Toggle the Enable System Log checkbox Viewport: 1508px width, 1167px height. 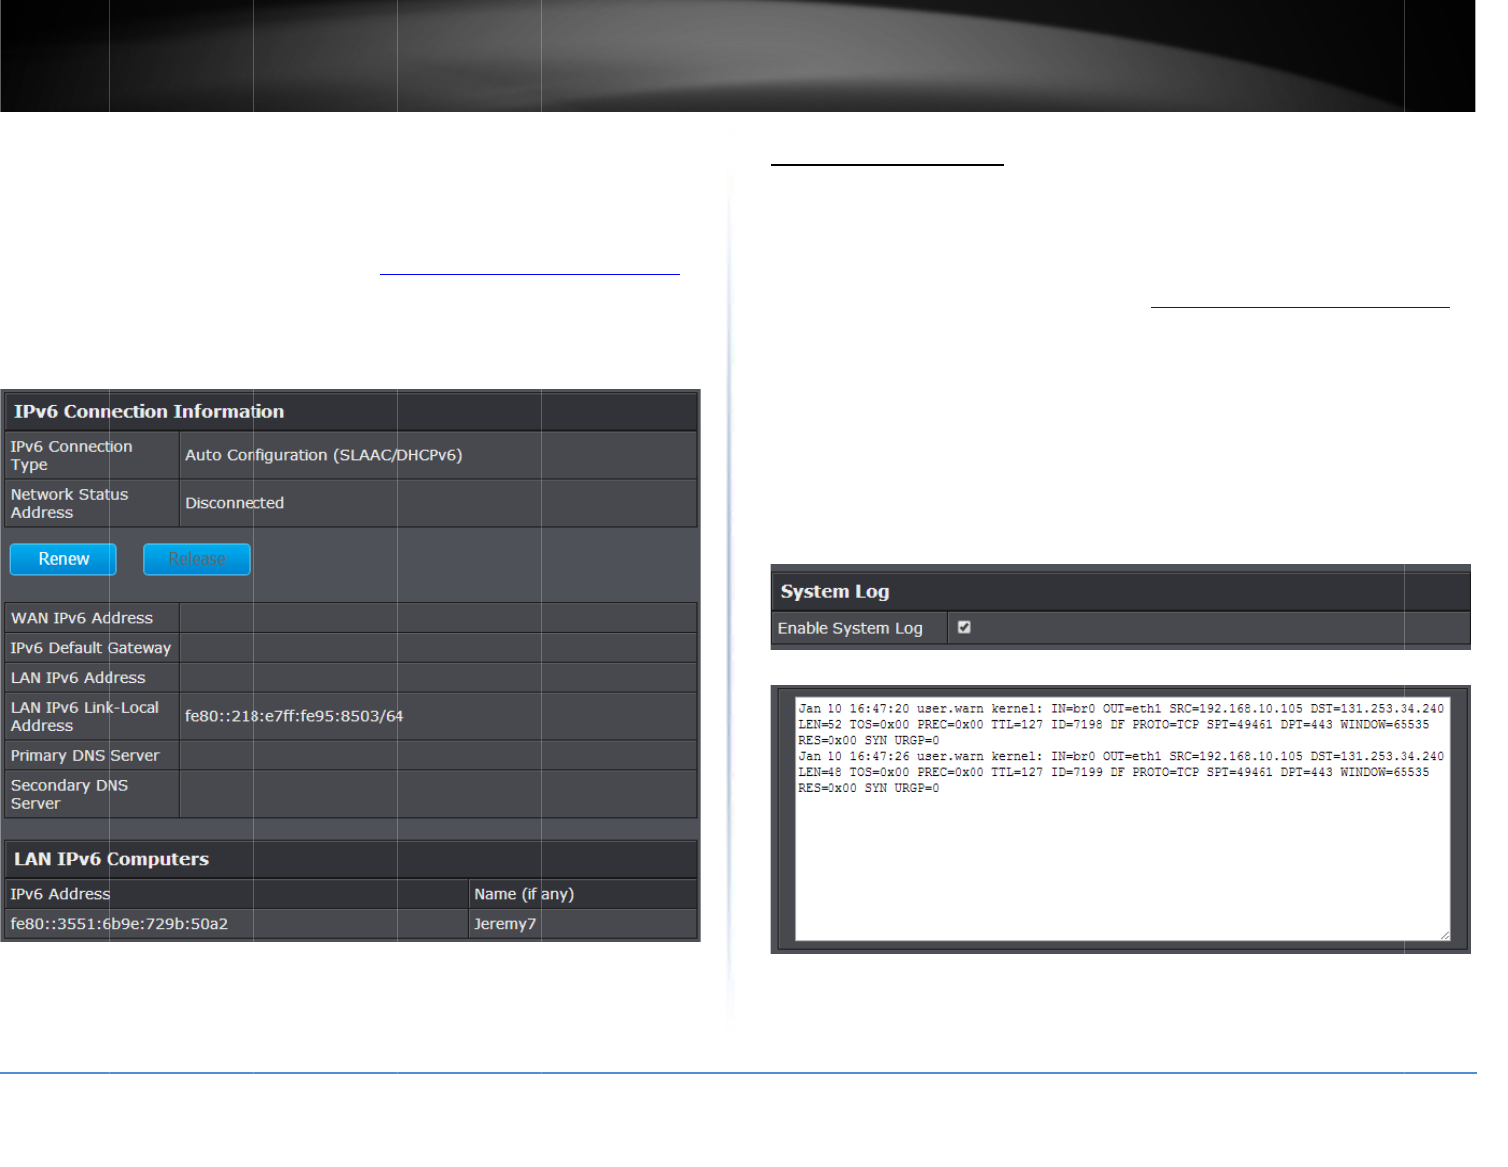[964, 627]
